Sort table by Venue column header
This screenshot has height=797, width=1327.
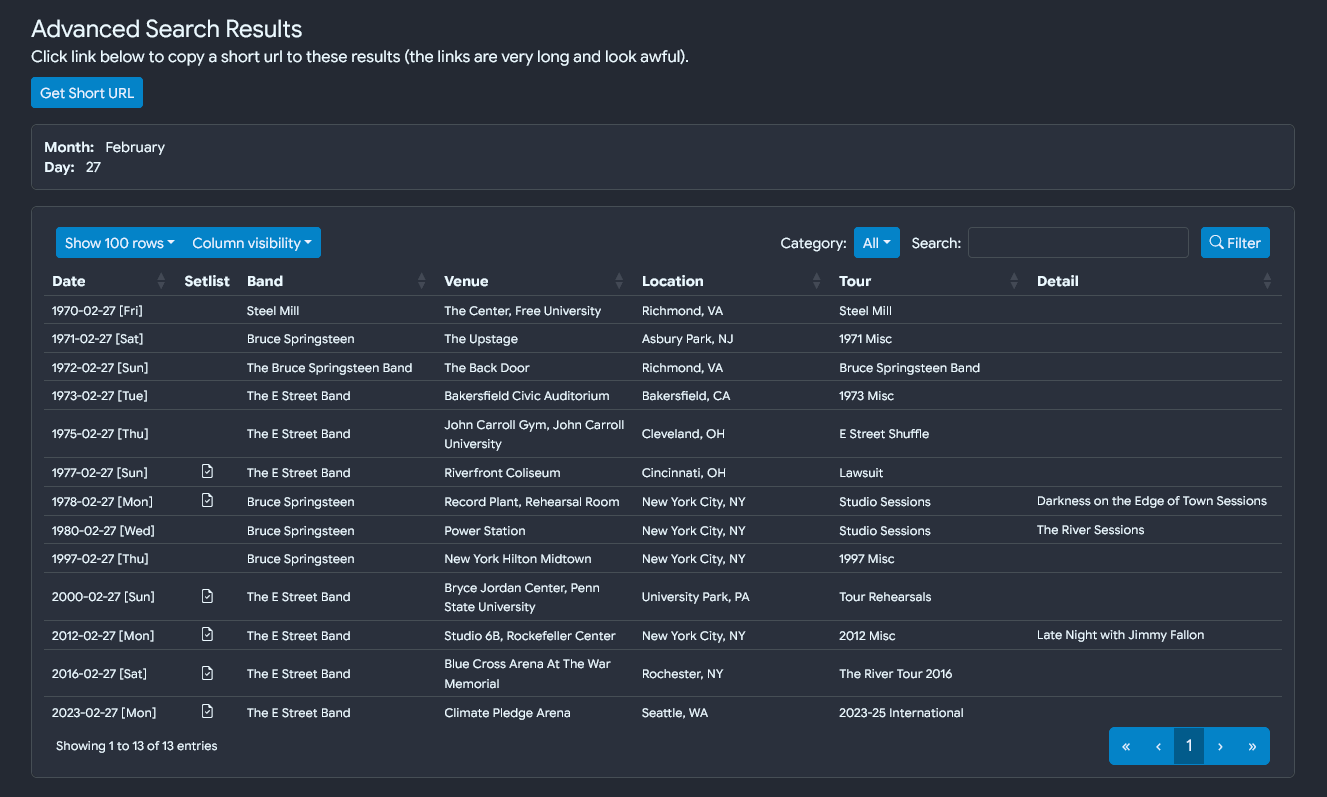pyautogui.click(x=466, y=281)
